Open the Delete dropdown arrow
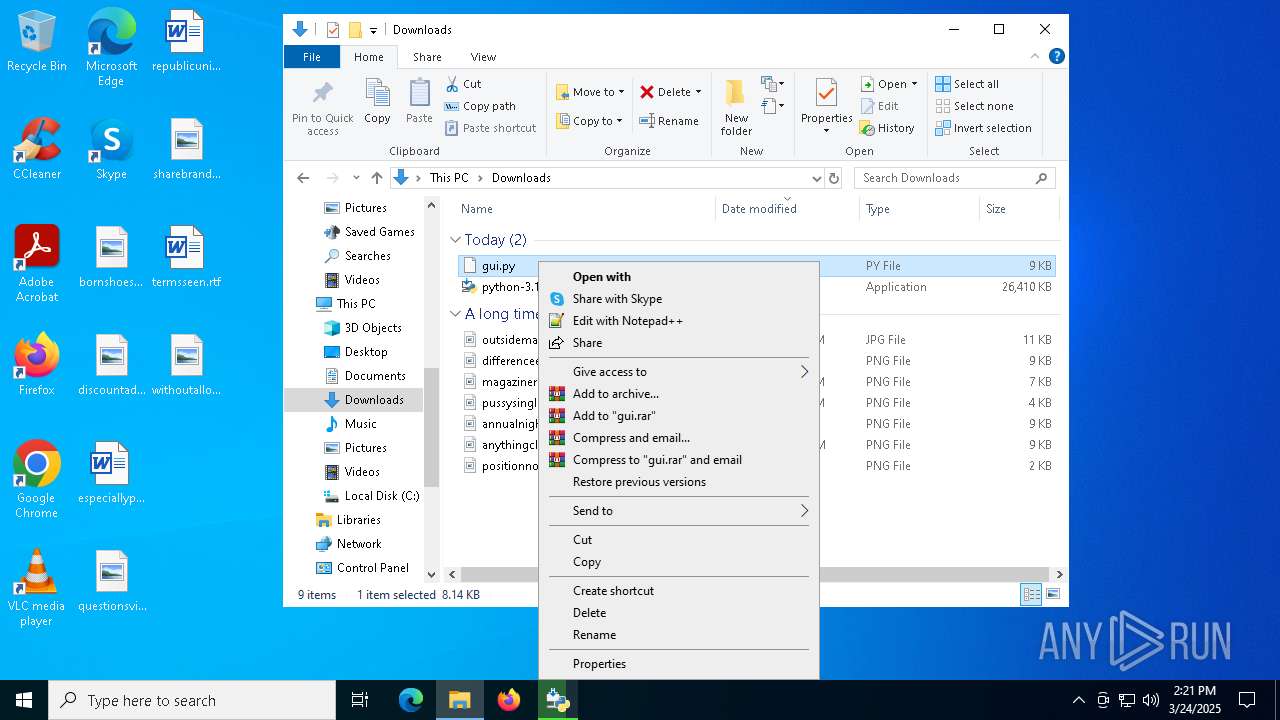1280x720 pixels. pos(698,92)
